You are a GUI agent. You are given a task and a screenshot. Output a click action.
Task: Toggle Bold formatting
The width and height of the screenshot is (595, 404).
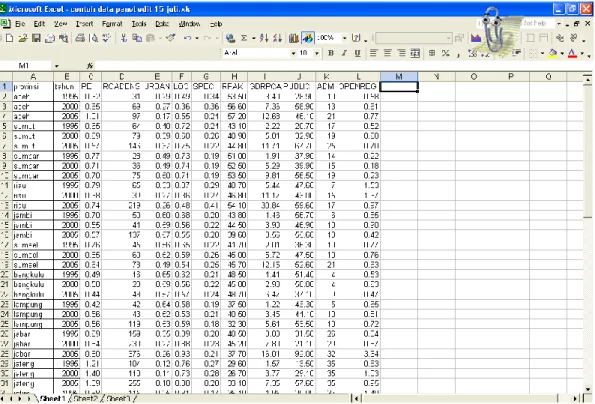(331, 53)
